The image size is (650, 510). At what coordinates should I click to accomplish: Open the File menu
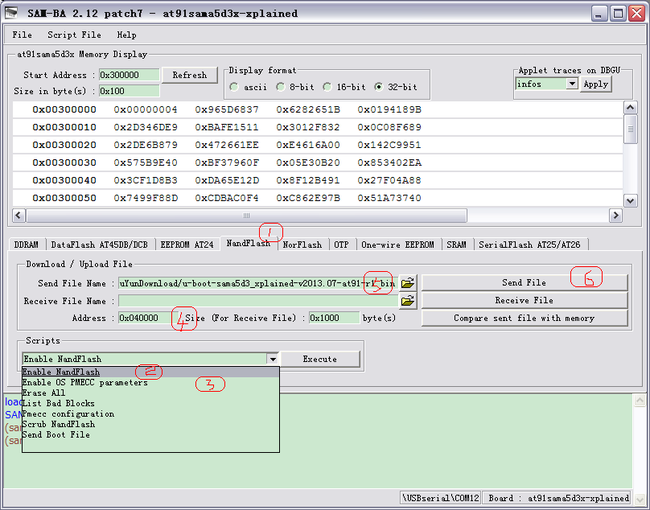[x=22, y=35]
